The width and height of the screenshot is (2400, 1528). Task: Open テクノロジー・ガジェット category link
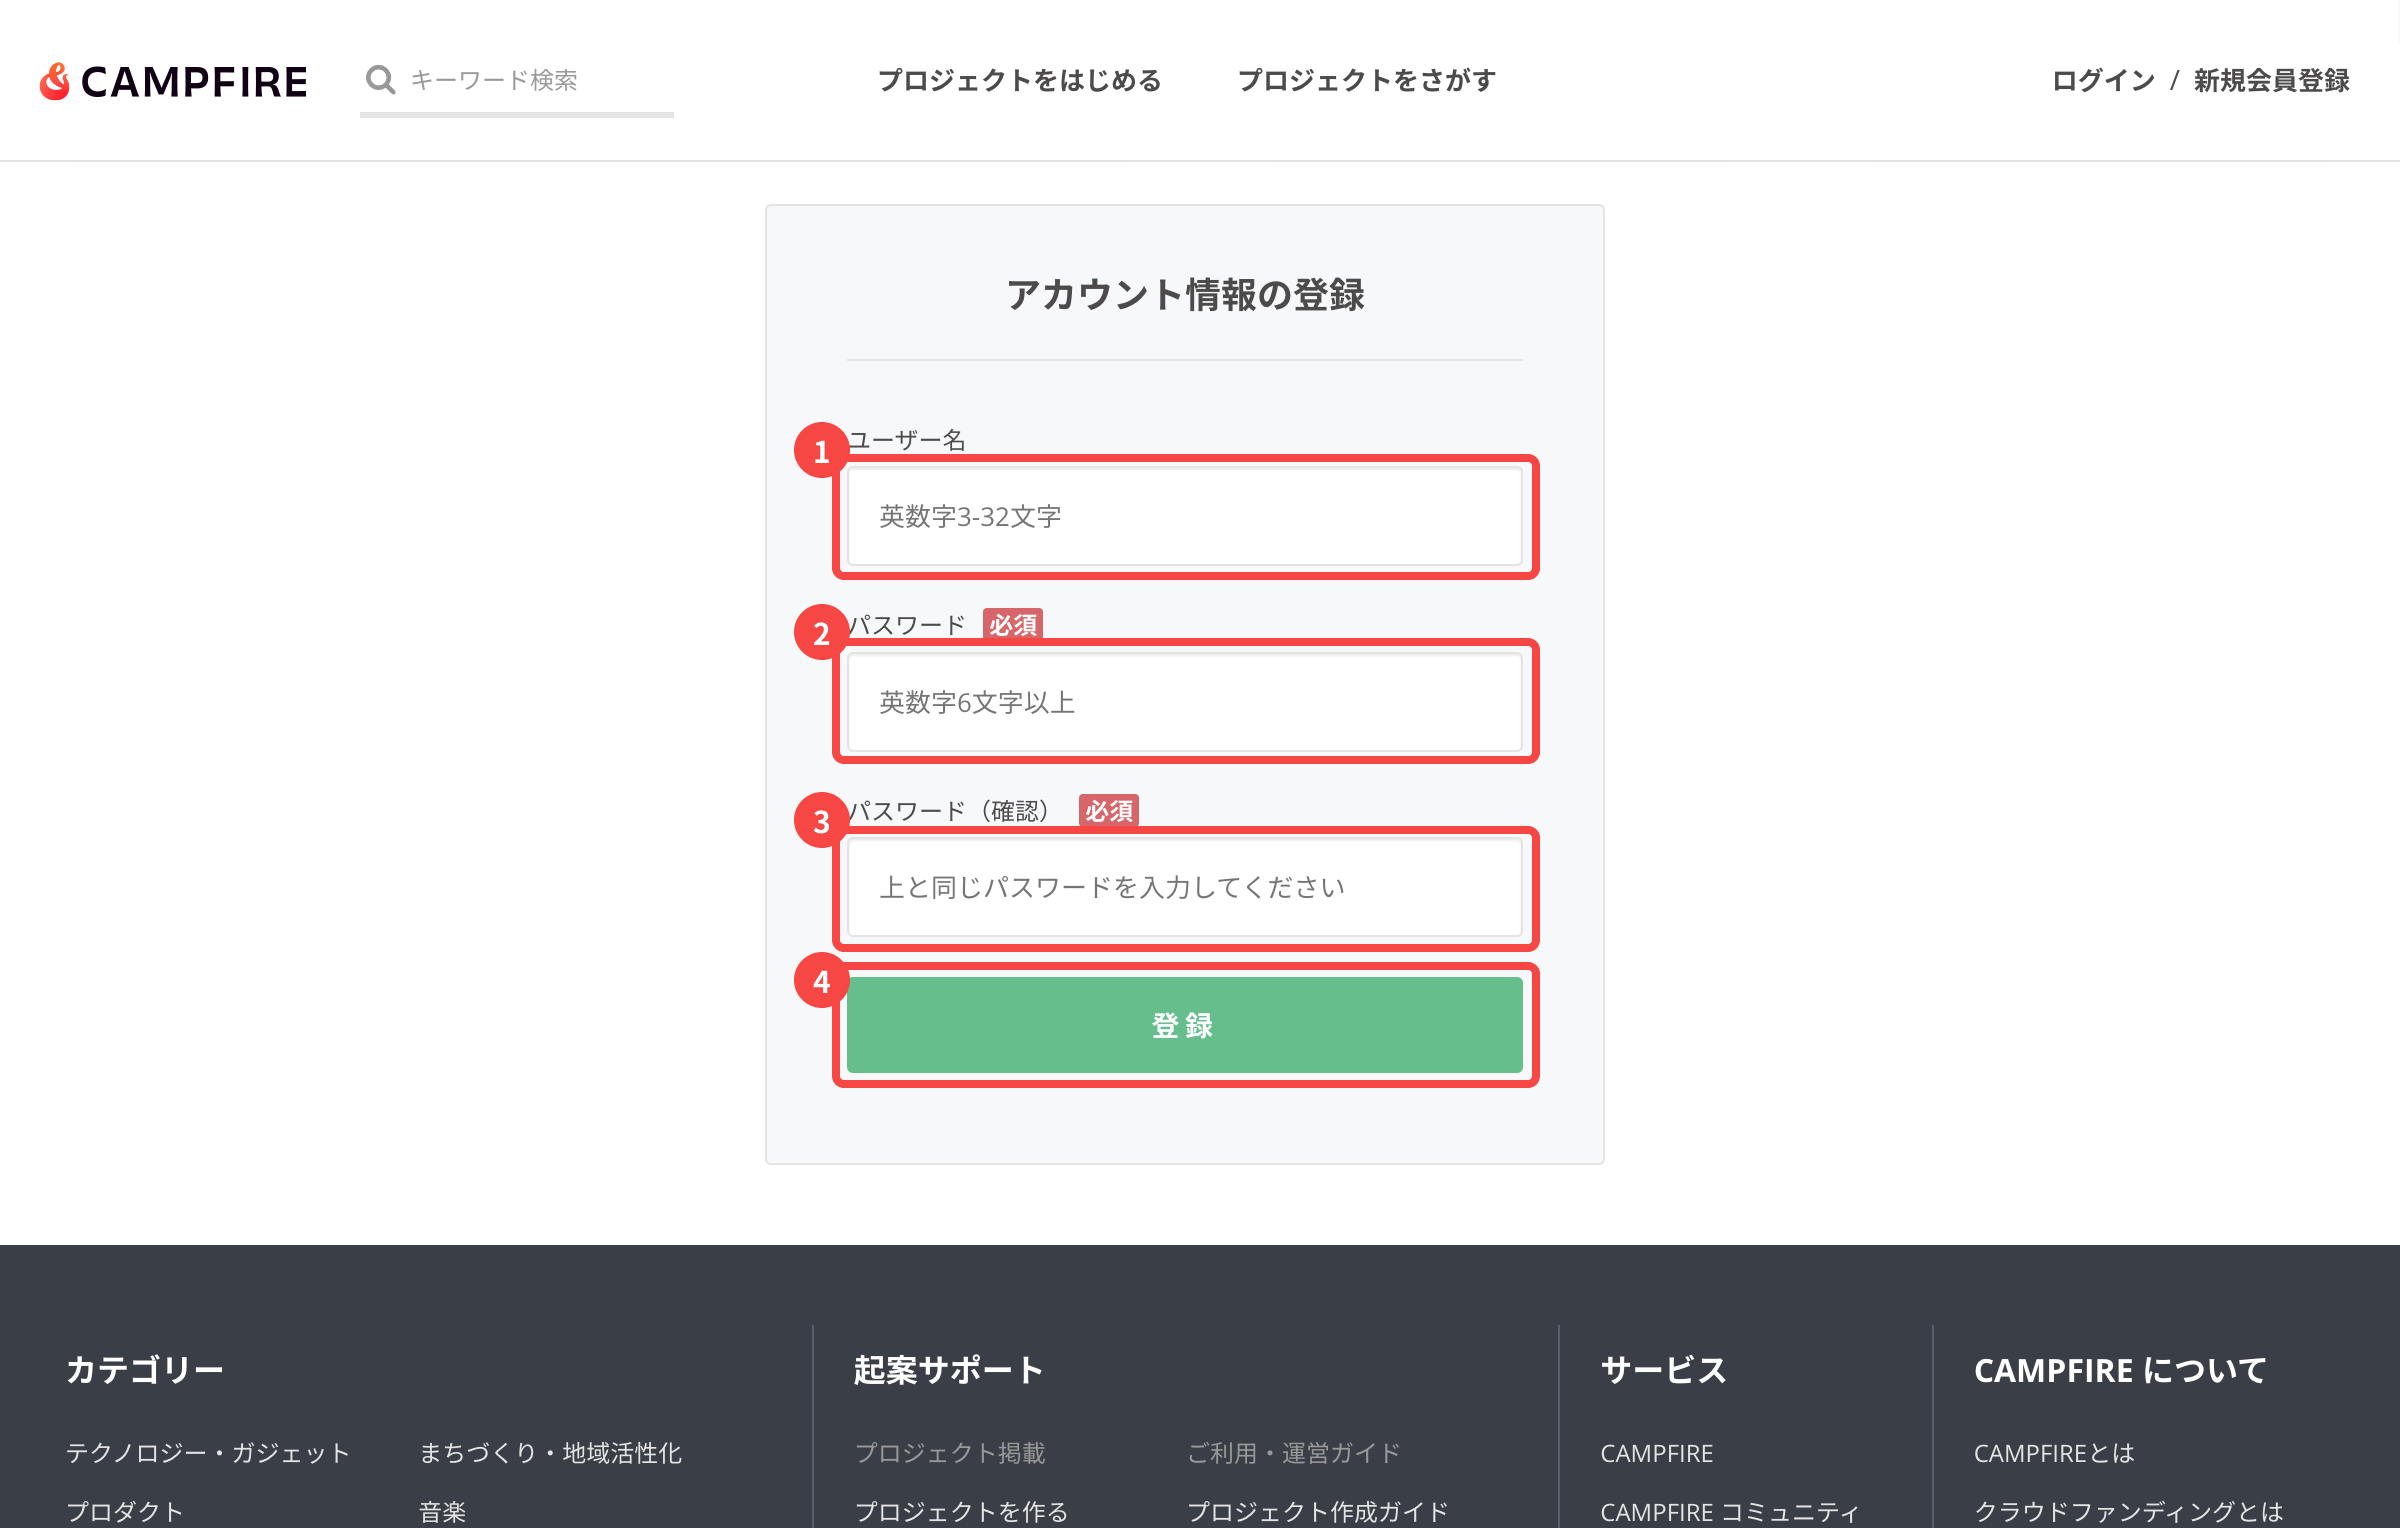208,1453
